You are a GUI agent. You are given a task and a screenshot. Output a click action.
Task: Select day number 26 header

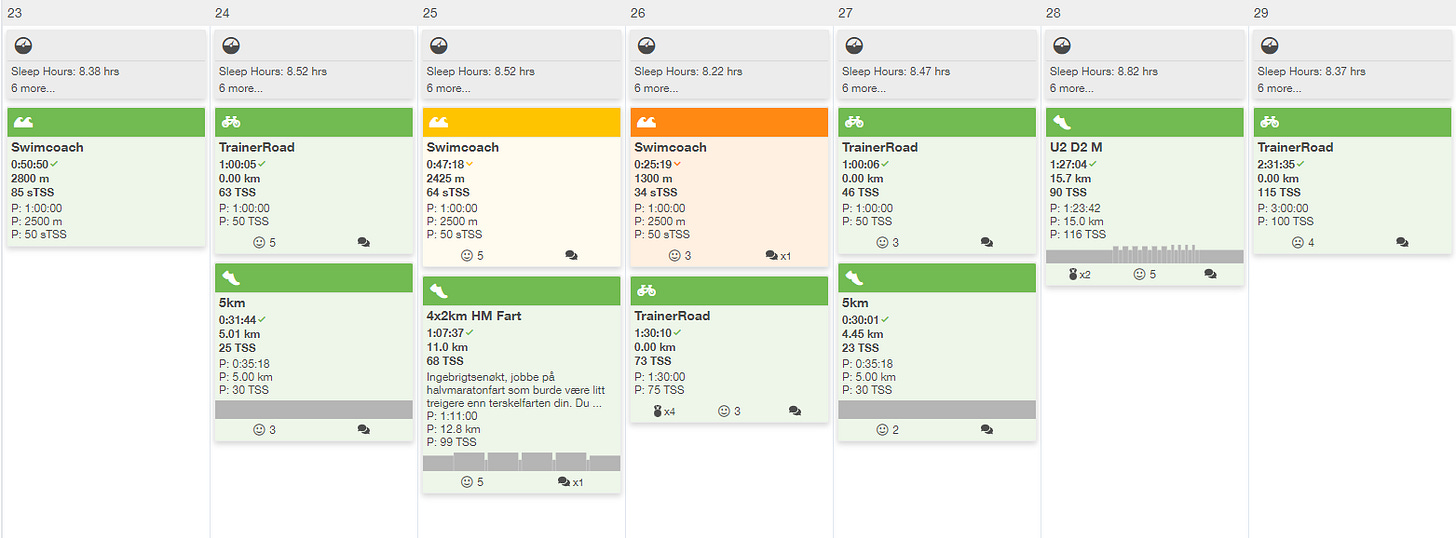[638, 12]
